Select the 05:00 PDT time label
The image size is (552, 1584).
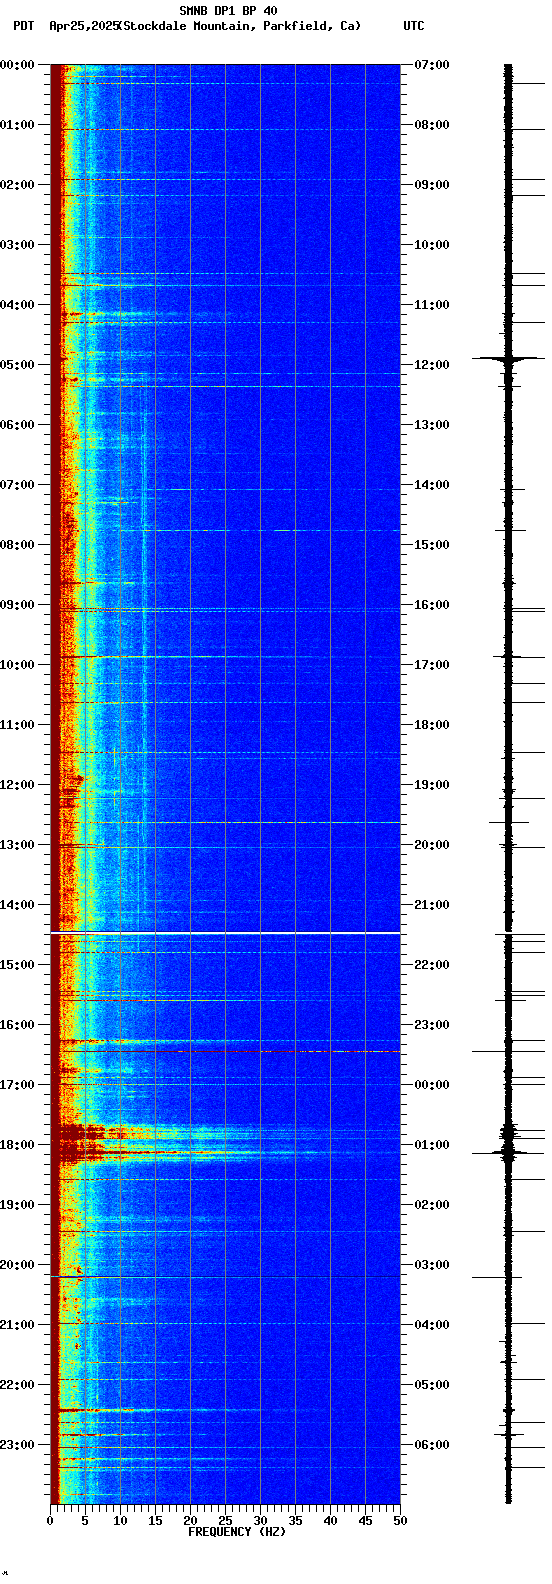[17, 365]
